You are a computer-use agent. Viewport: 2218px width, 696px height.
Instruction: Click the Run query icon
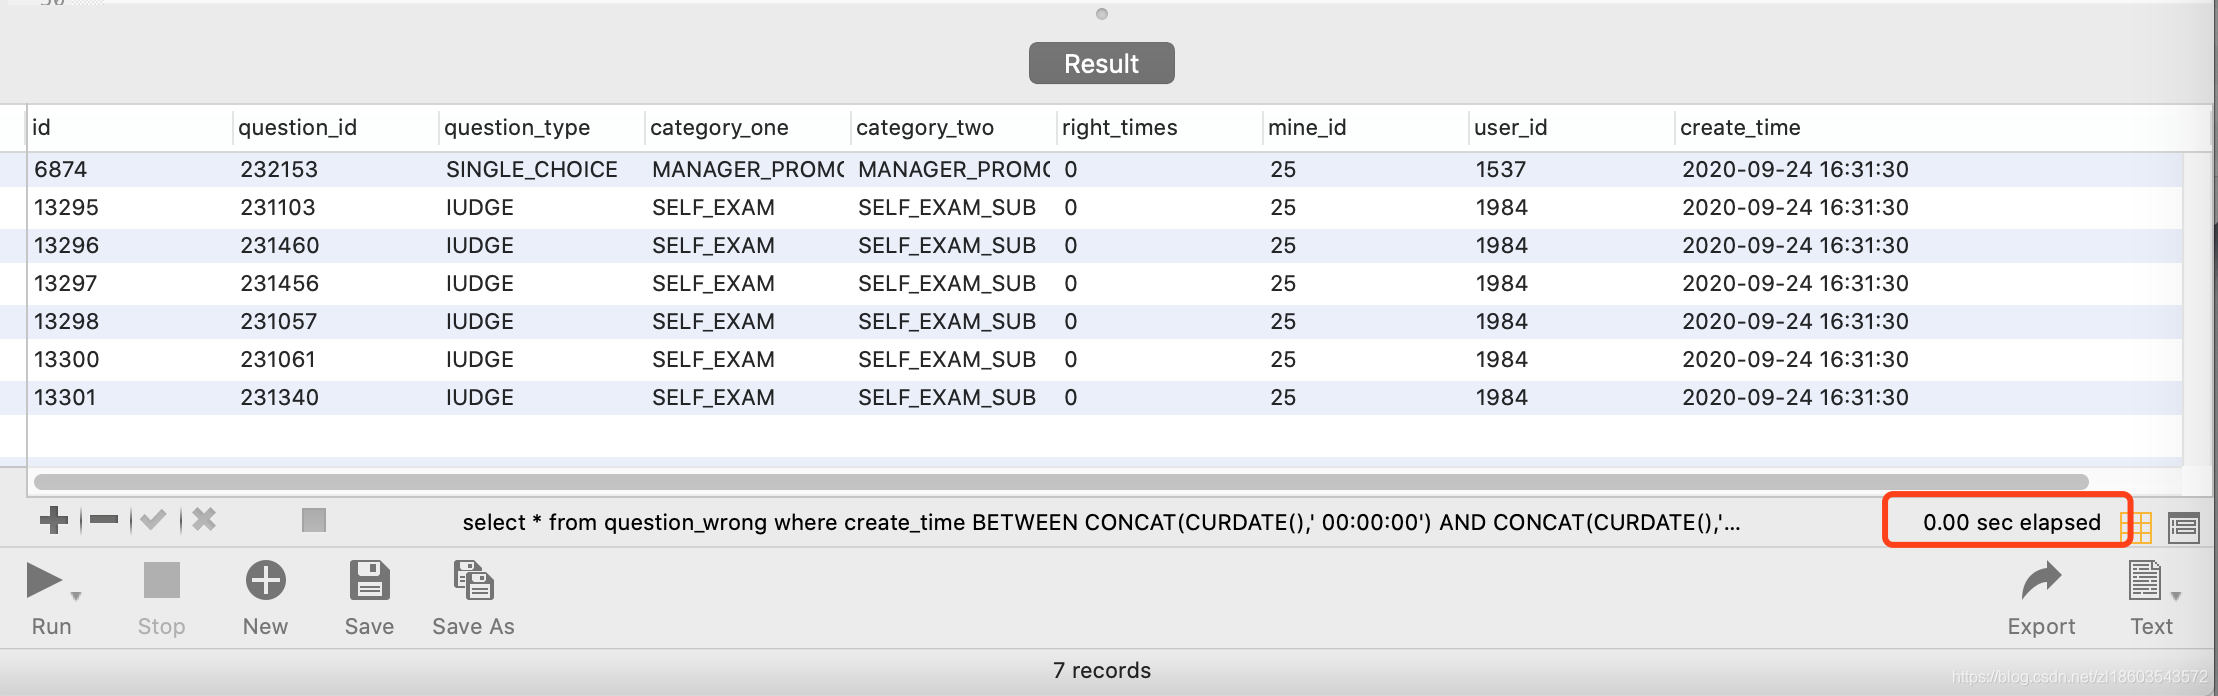click(43, 581)
